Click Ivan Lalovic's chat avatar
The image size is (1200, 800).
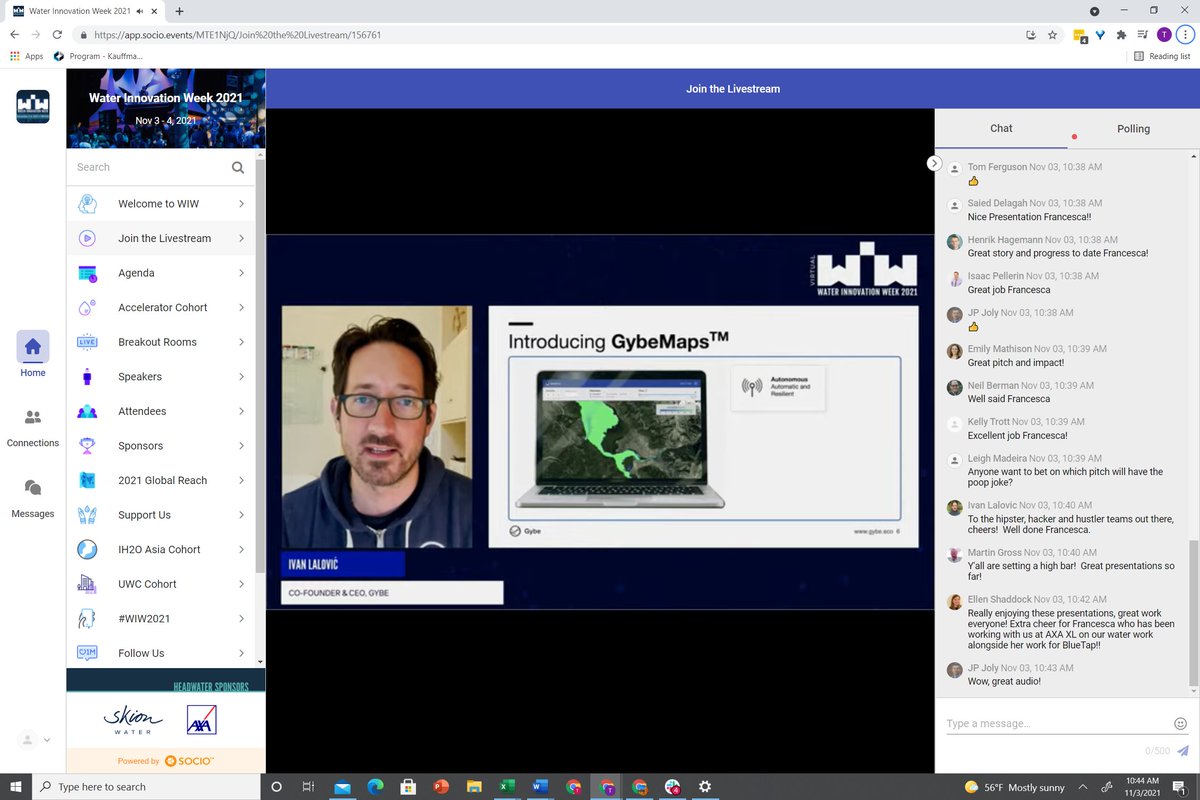955,507
